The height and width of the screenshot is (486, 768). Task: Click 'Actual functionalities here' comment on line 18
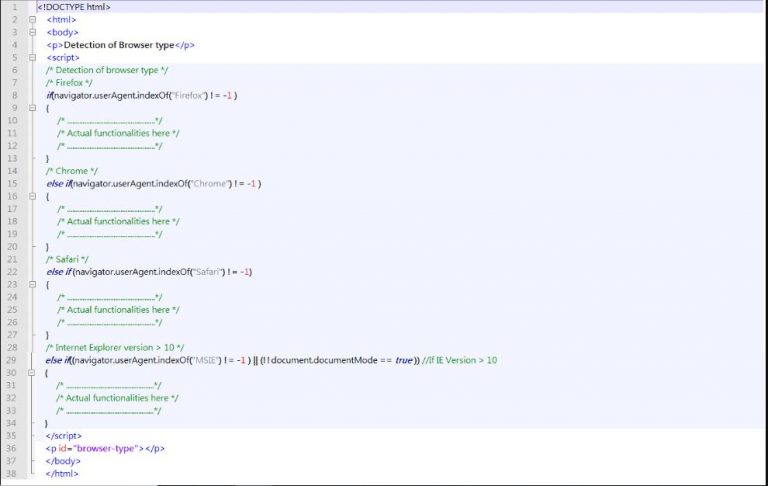[x=118, y=221]
